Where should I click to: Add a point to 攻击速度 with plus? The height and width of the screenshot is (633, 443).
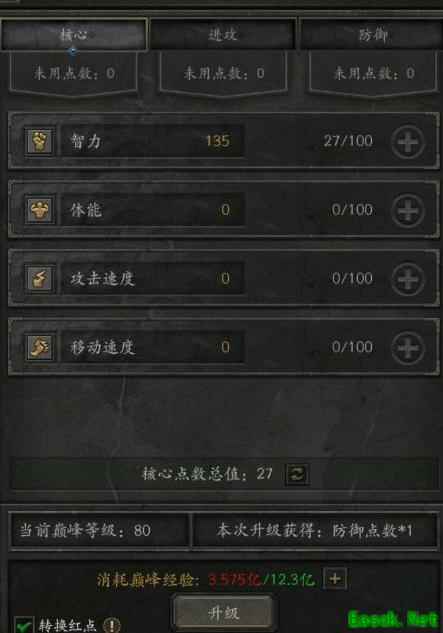click(408, 279)
